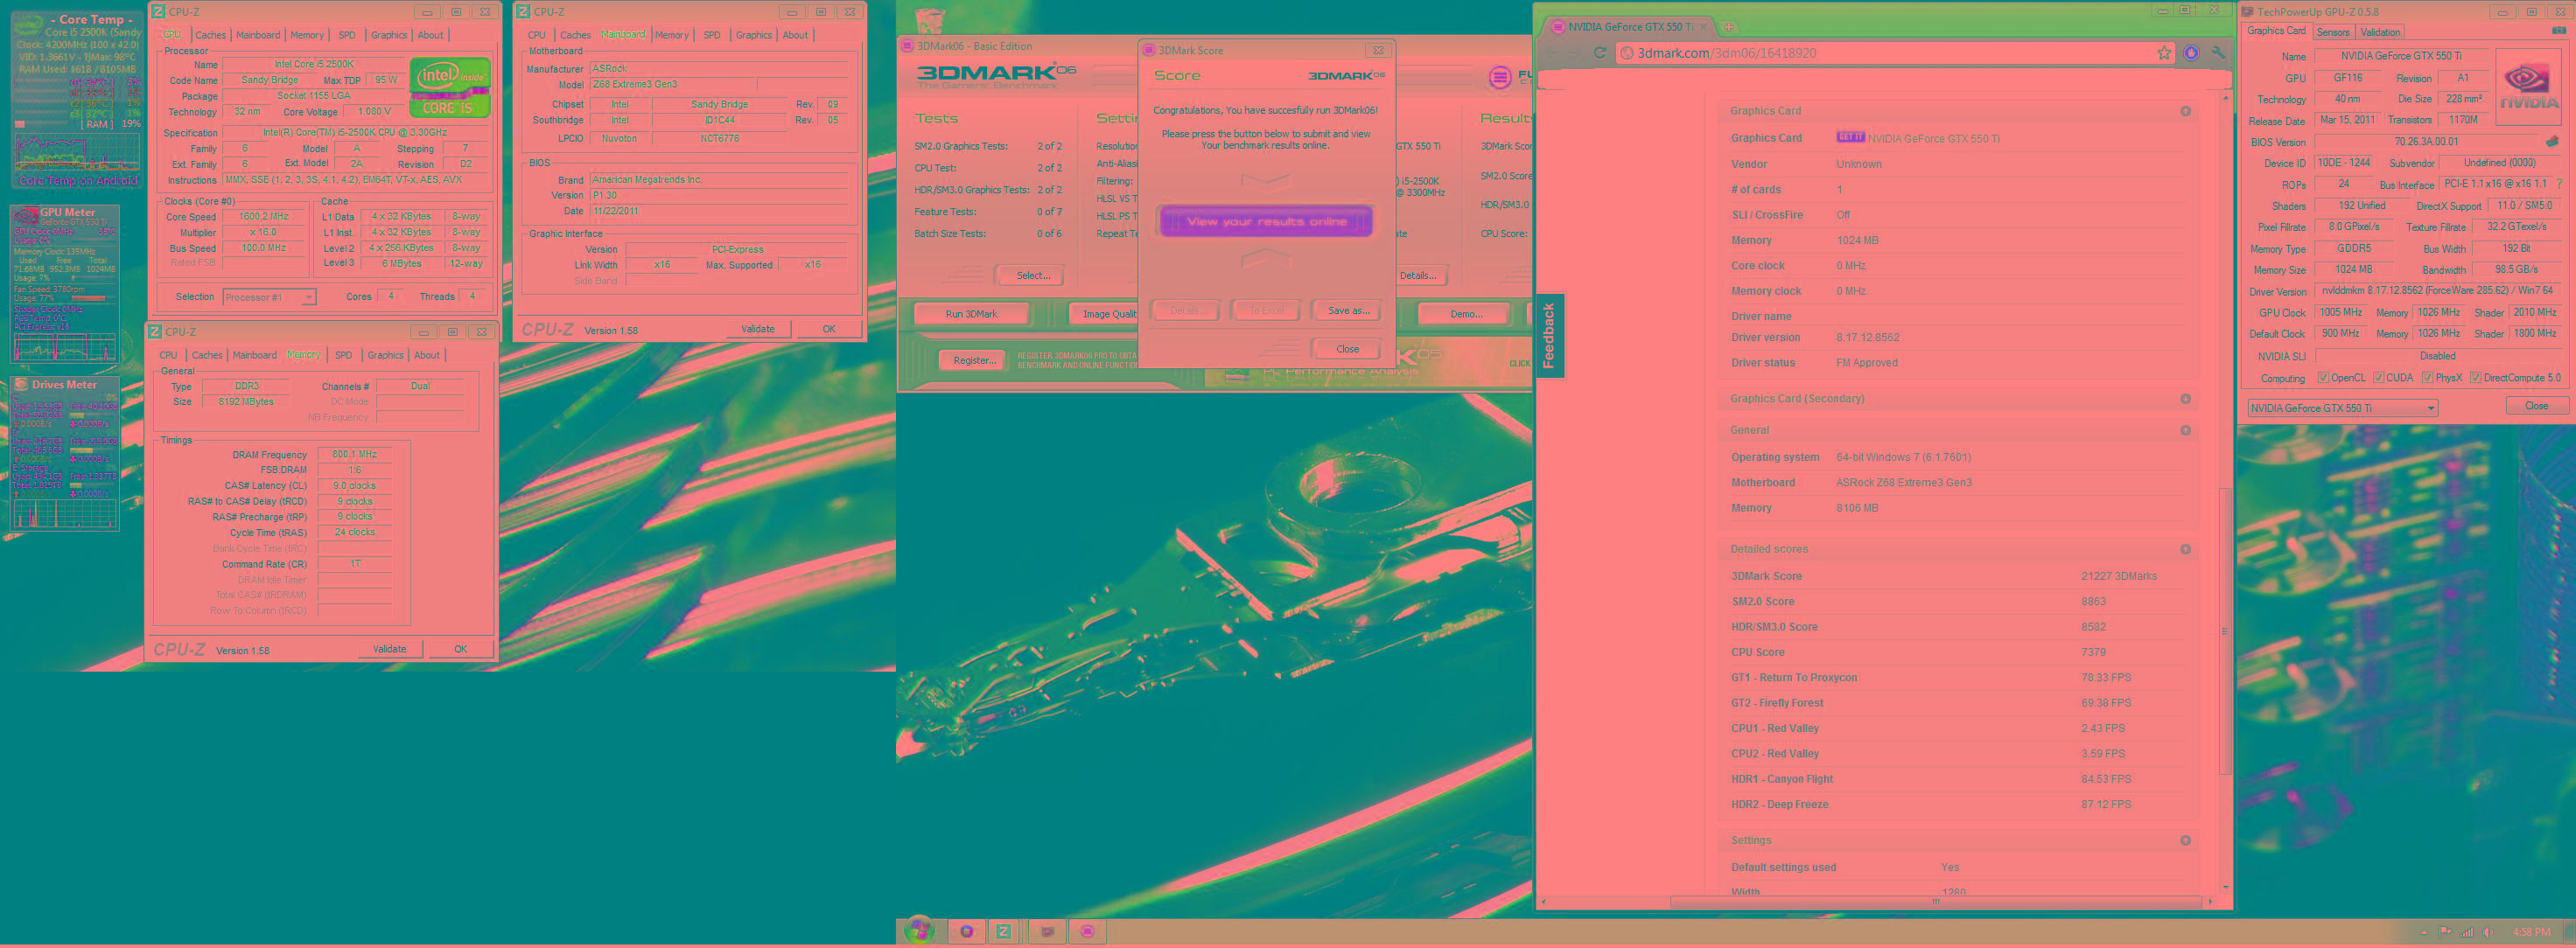
Task: Go back with browser back arrow
Action: pos(1551,53)
